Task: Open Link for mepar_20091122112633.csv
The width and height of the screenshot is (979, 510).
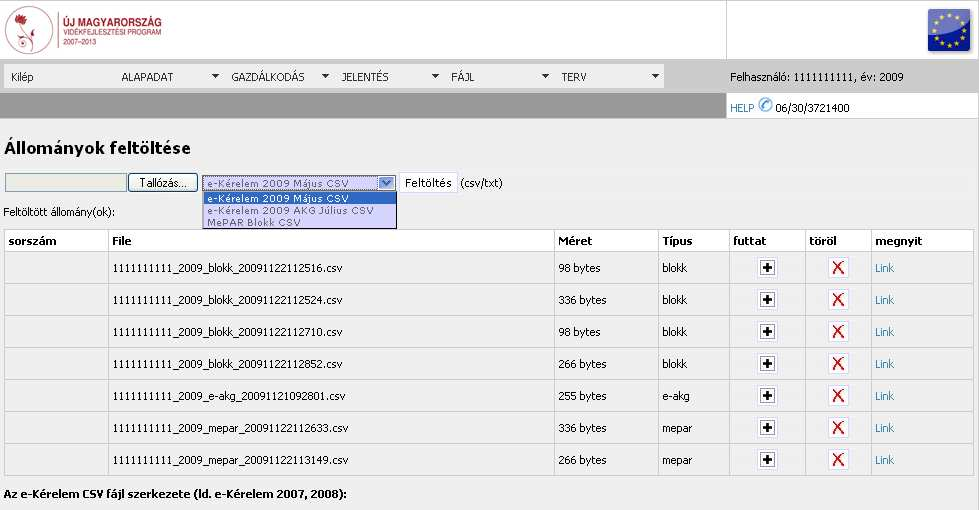Action: pyautogui.click(x=884, y=428)
